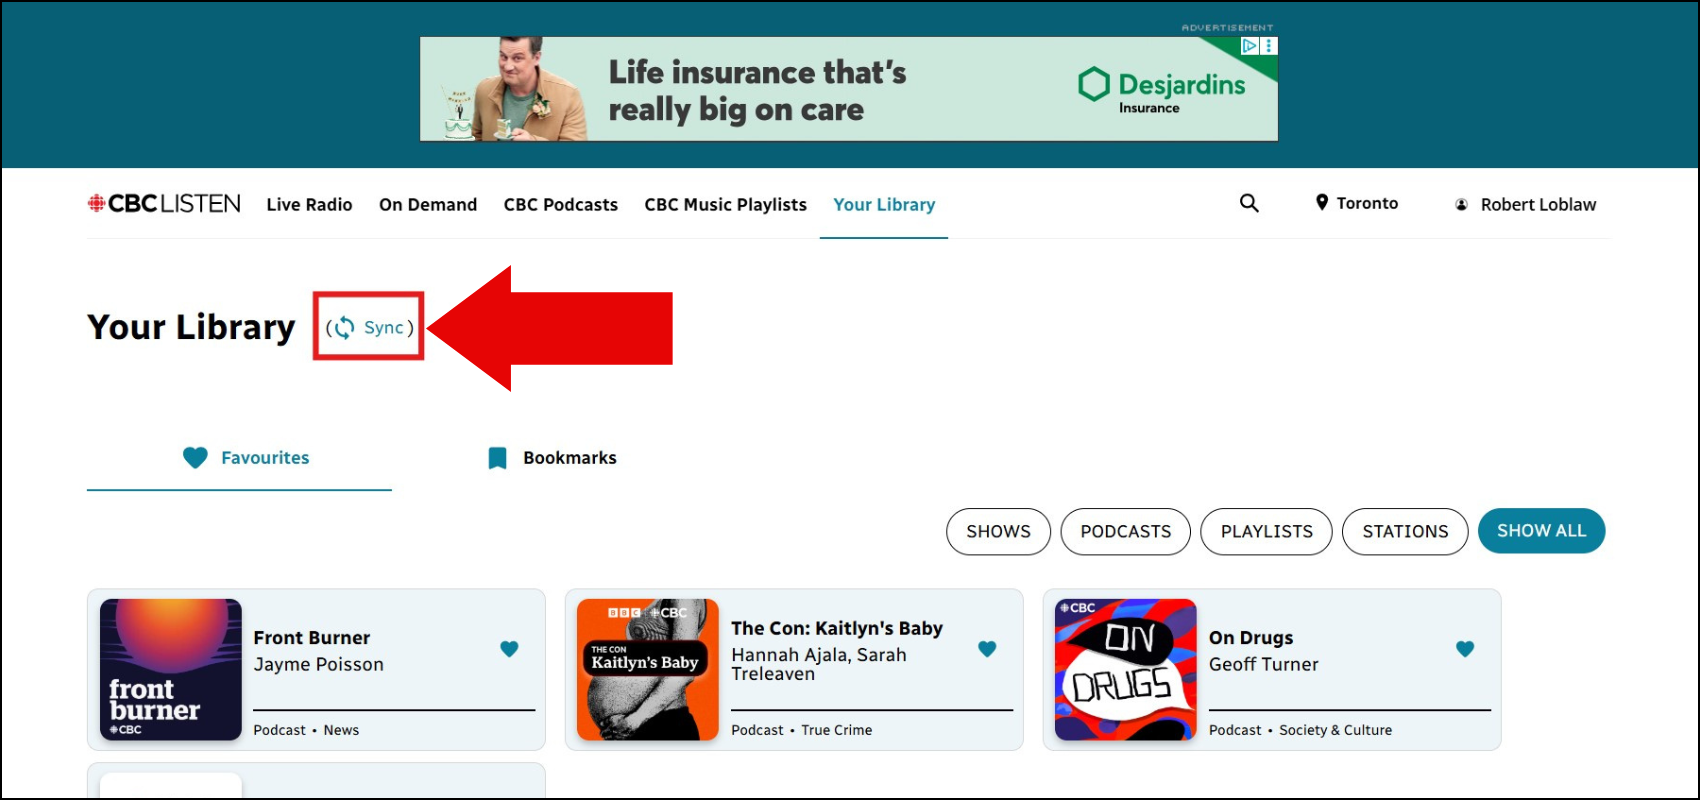
Task: Click the Geoff Turner host name
Action: (x=1264, y=664)
